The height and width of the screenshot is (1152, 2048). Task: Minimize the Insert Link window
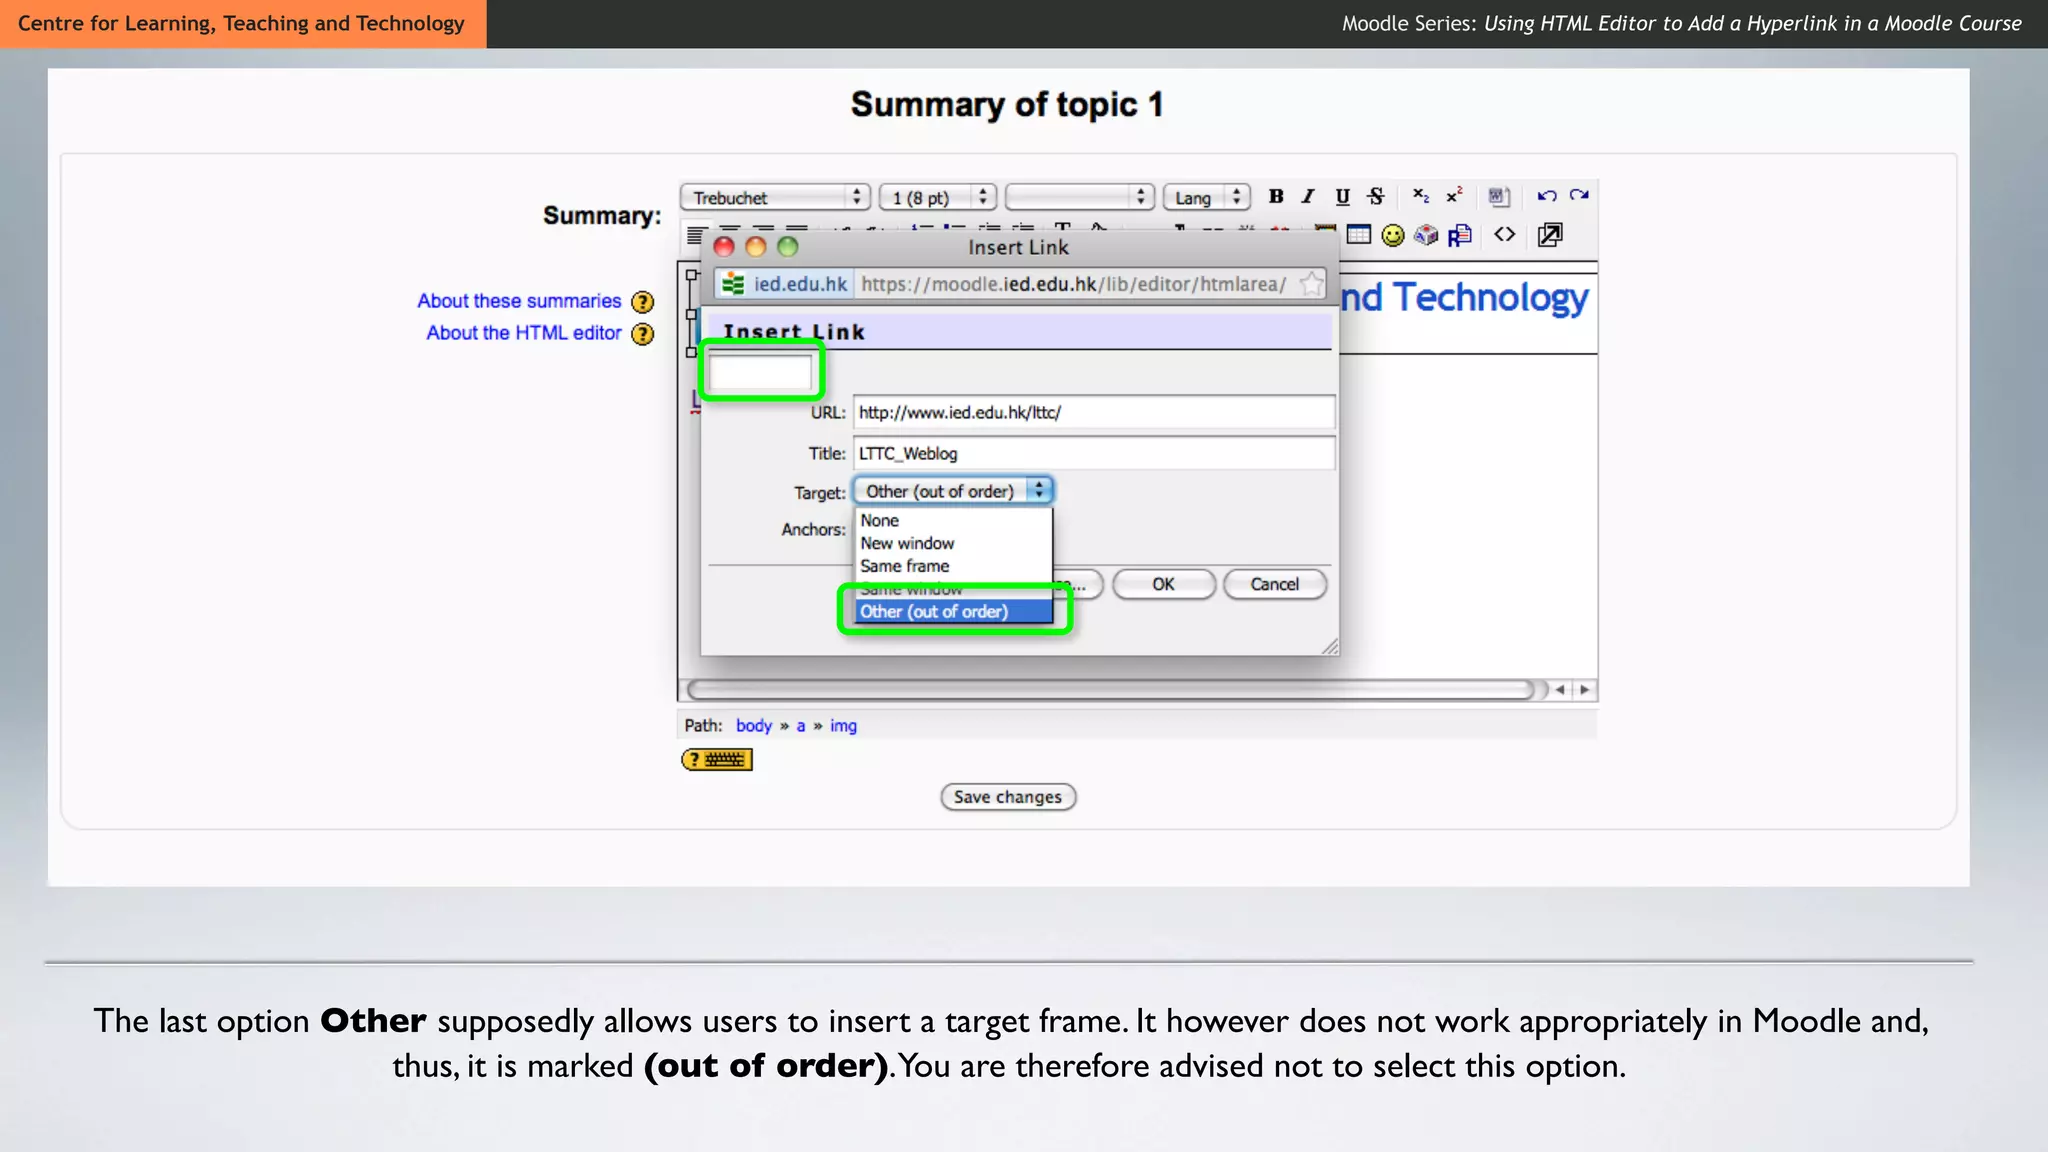pos(756,247)
